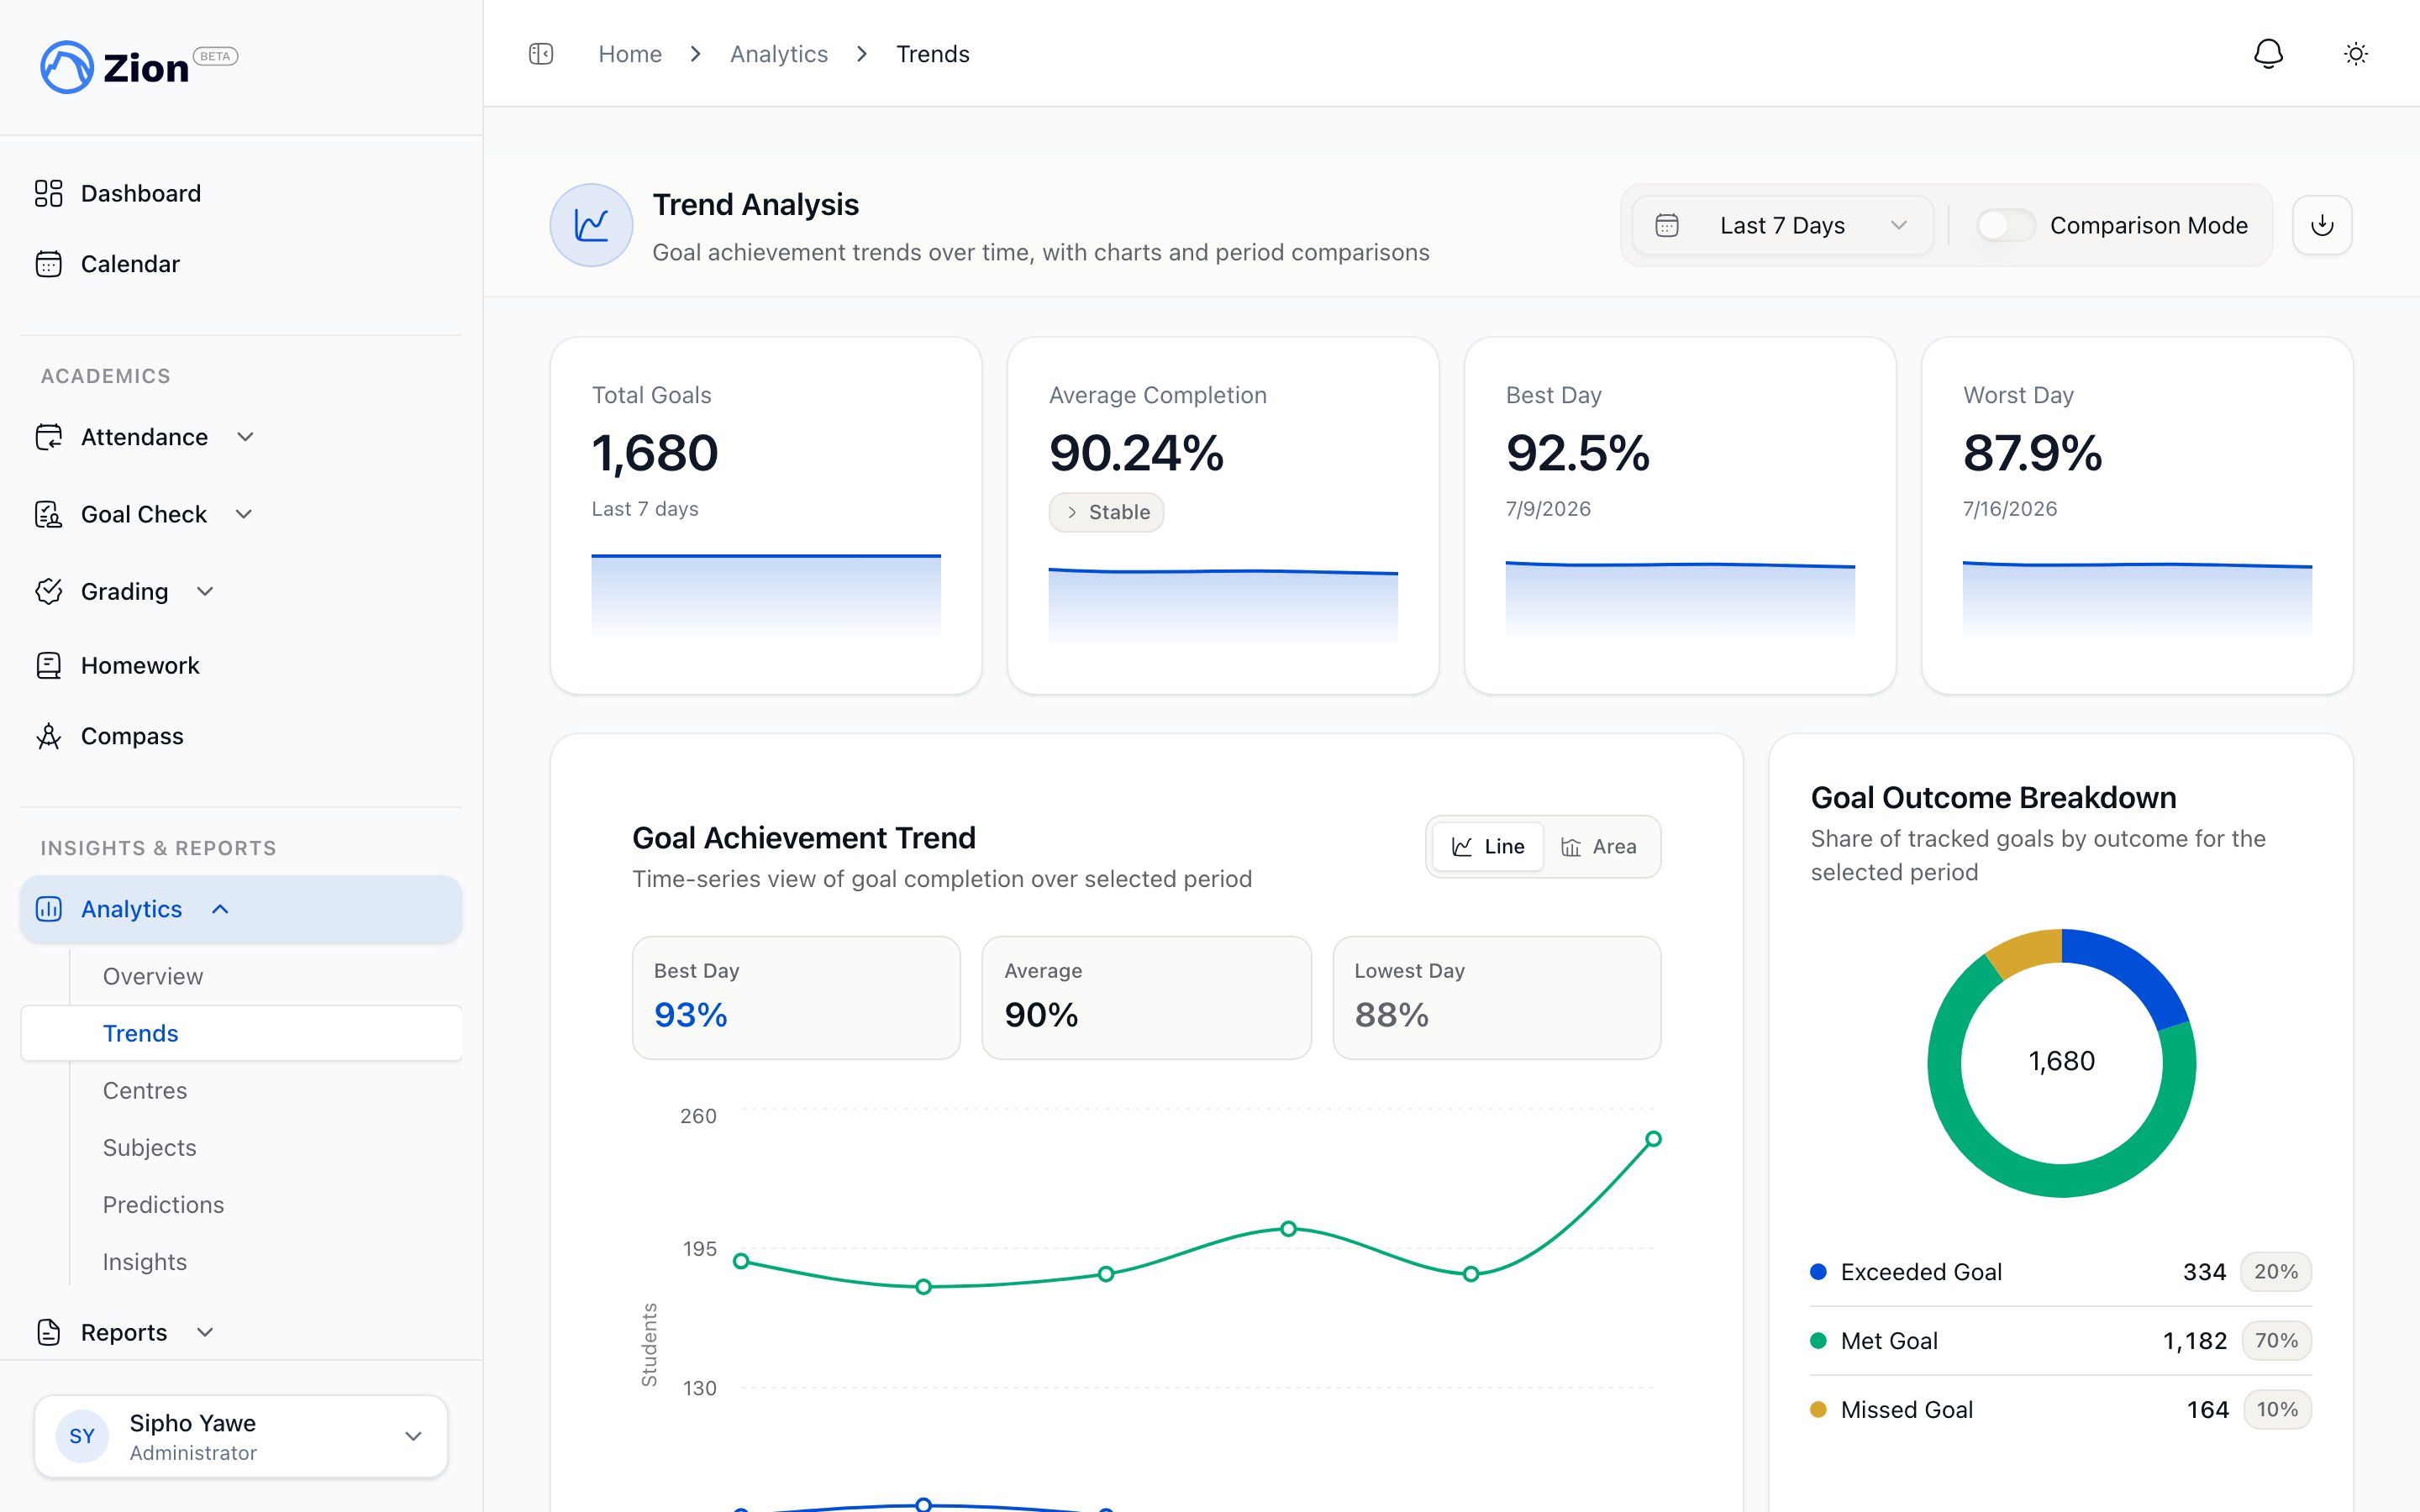Click the Stable trend badge
Image resolution: width=2420 pixels, height=1512 pixels.
(1106, 512)
